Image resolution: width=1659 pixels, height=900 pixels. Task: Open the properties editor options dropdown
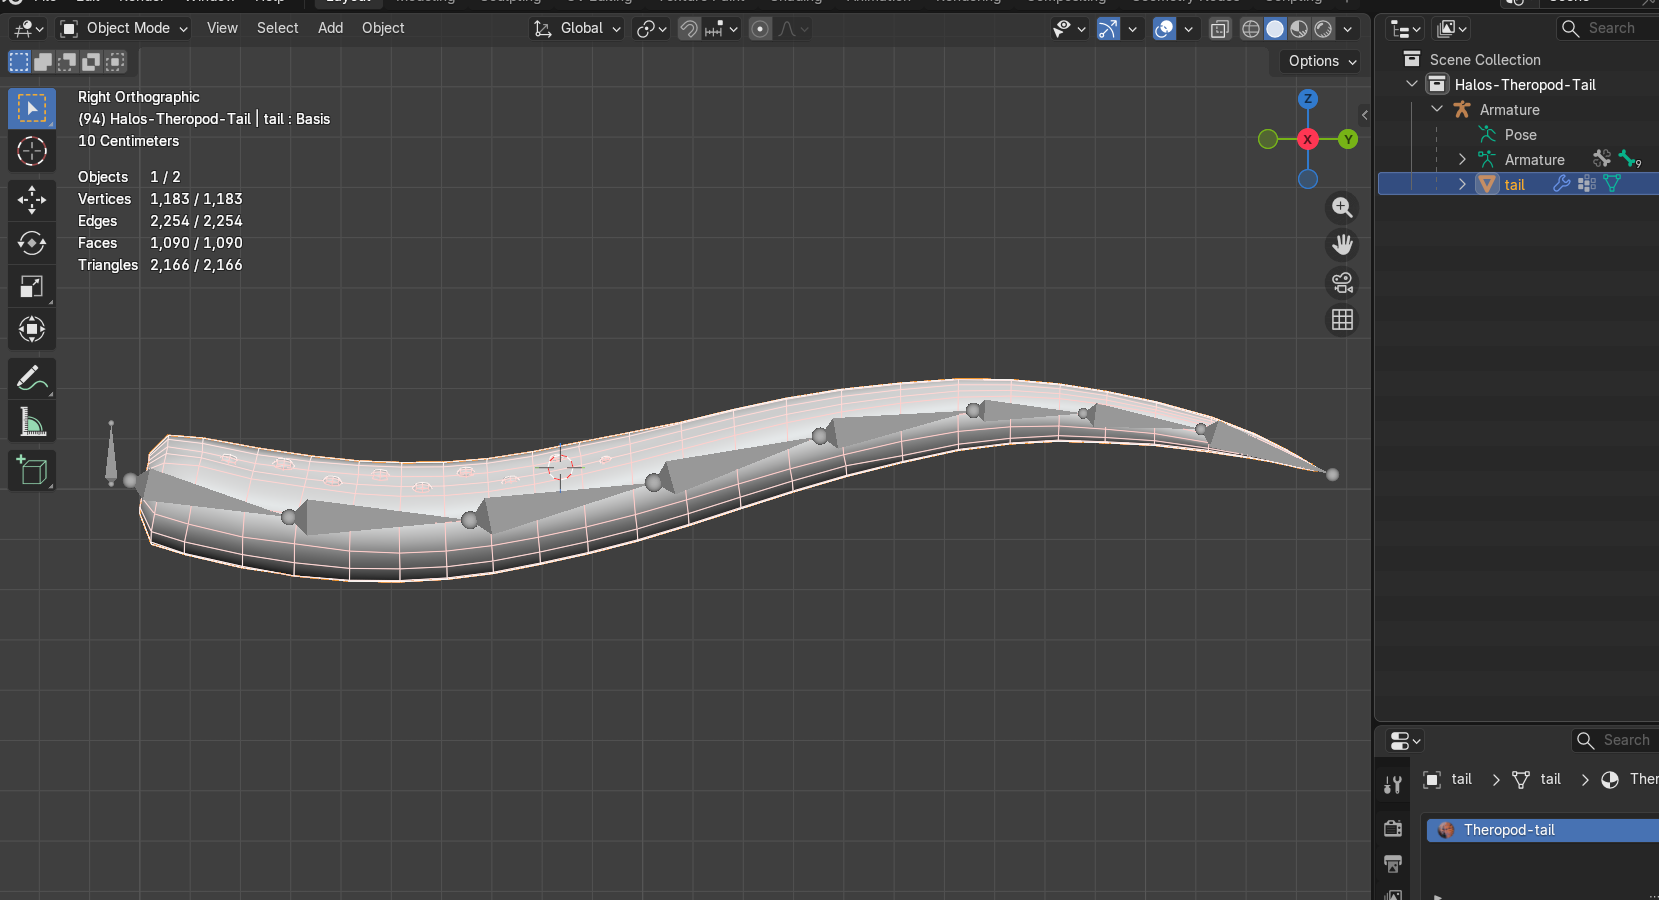(1405, 741)
